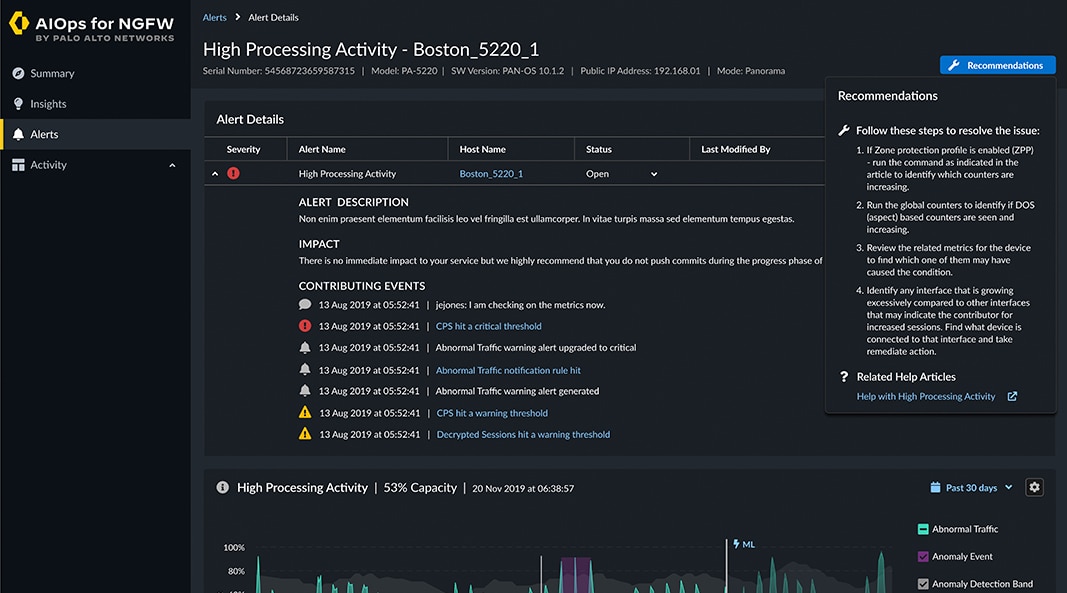Click the bell icon beside notification rule hit
The height and width of the screenshot is (593, 1067).
[305, 370]
